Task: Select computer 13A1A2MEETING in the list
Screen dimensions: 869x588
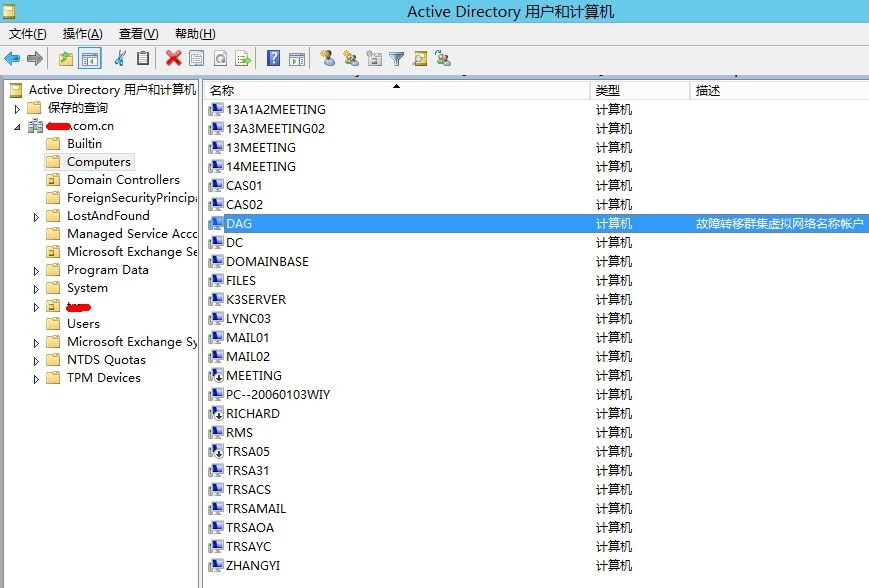Action: (275, 110)
